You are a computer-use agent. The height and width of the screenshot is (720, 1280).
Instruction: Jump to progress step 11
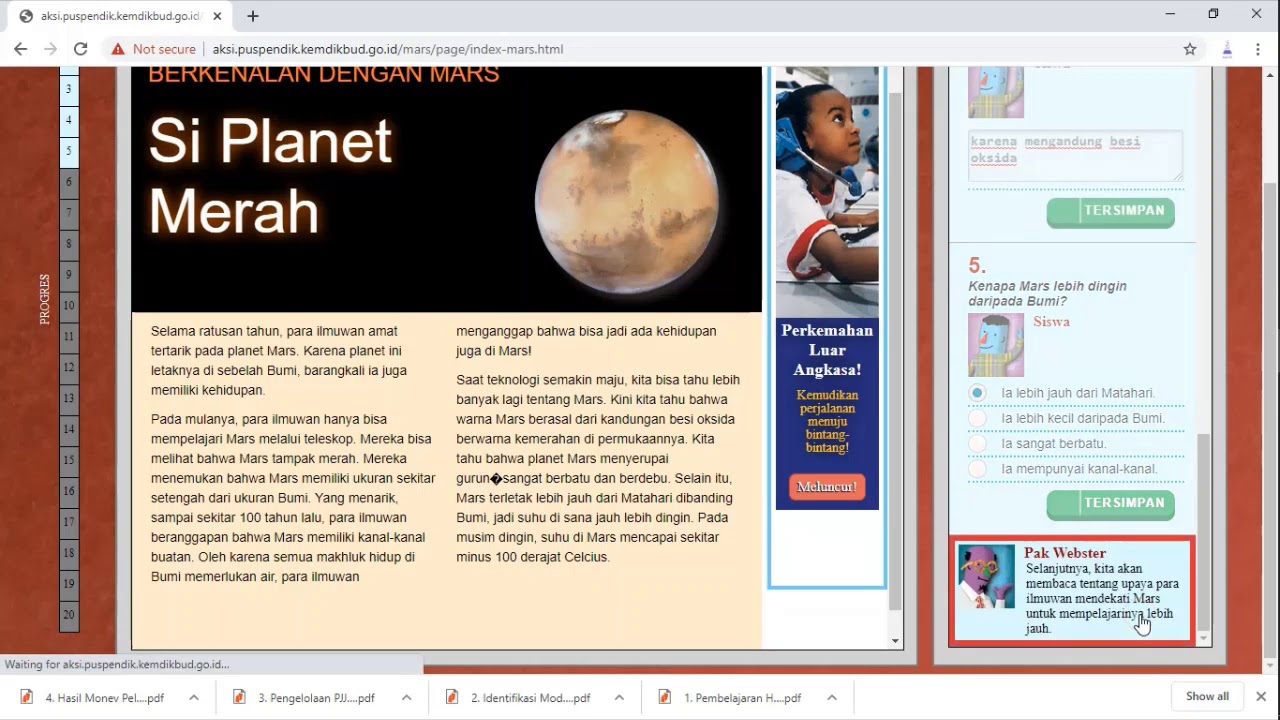[x=69, y=337]
